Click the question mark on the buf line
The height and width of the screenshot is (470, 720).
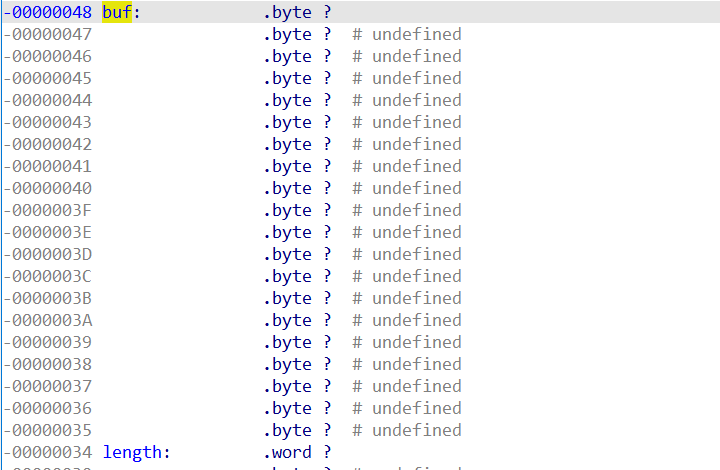(327, 13)
